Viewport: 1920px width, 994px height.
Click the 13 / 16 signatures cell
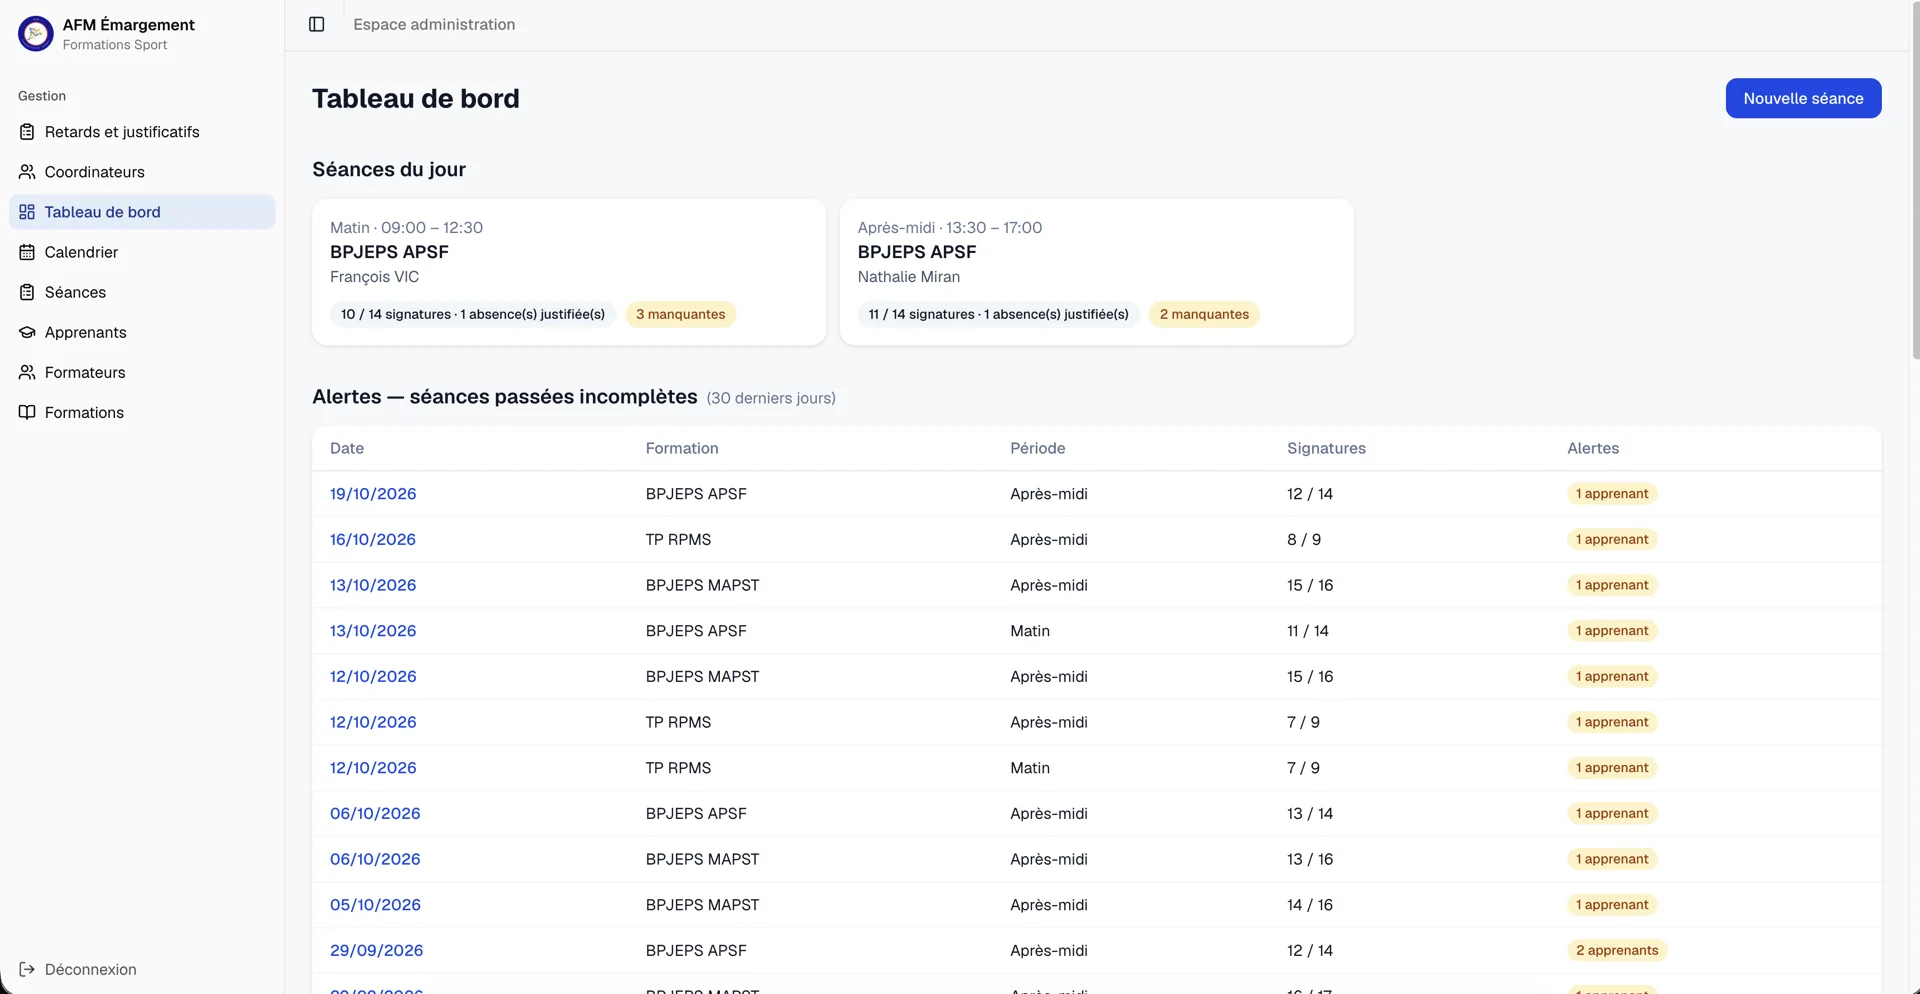(1310, 859)
